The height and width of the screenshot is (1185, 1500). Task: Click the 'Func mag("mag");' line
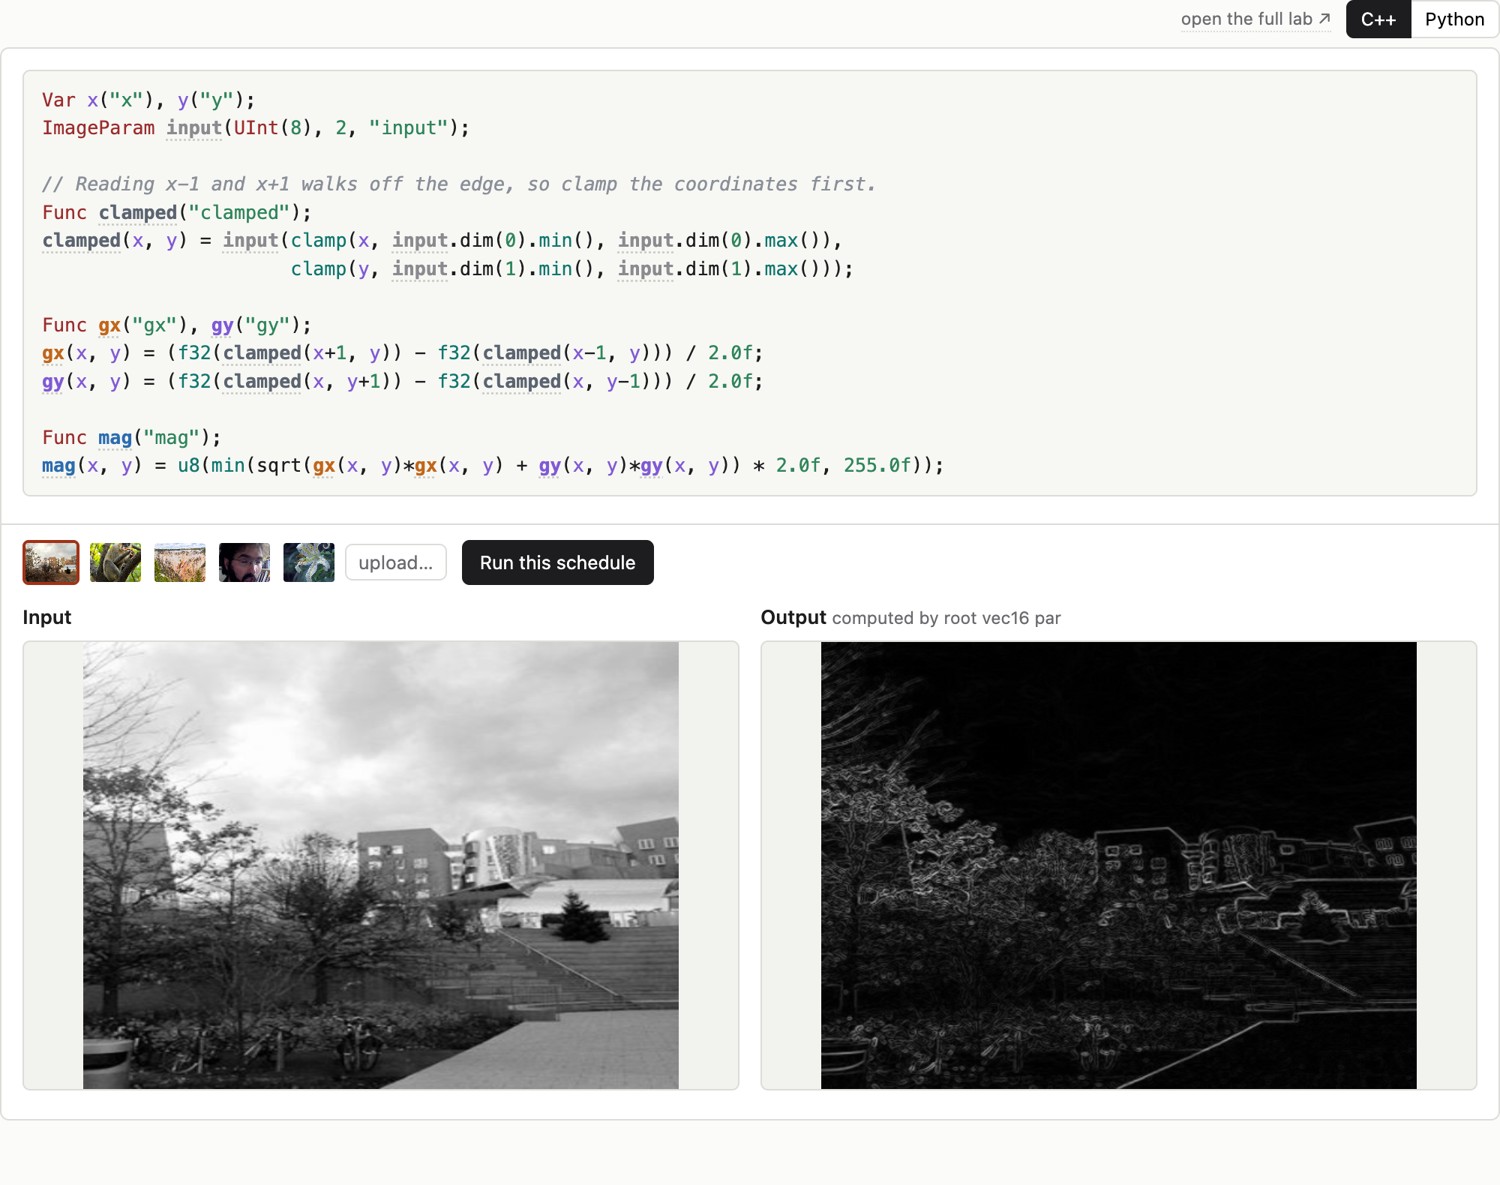tap(132, 437)
